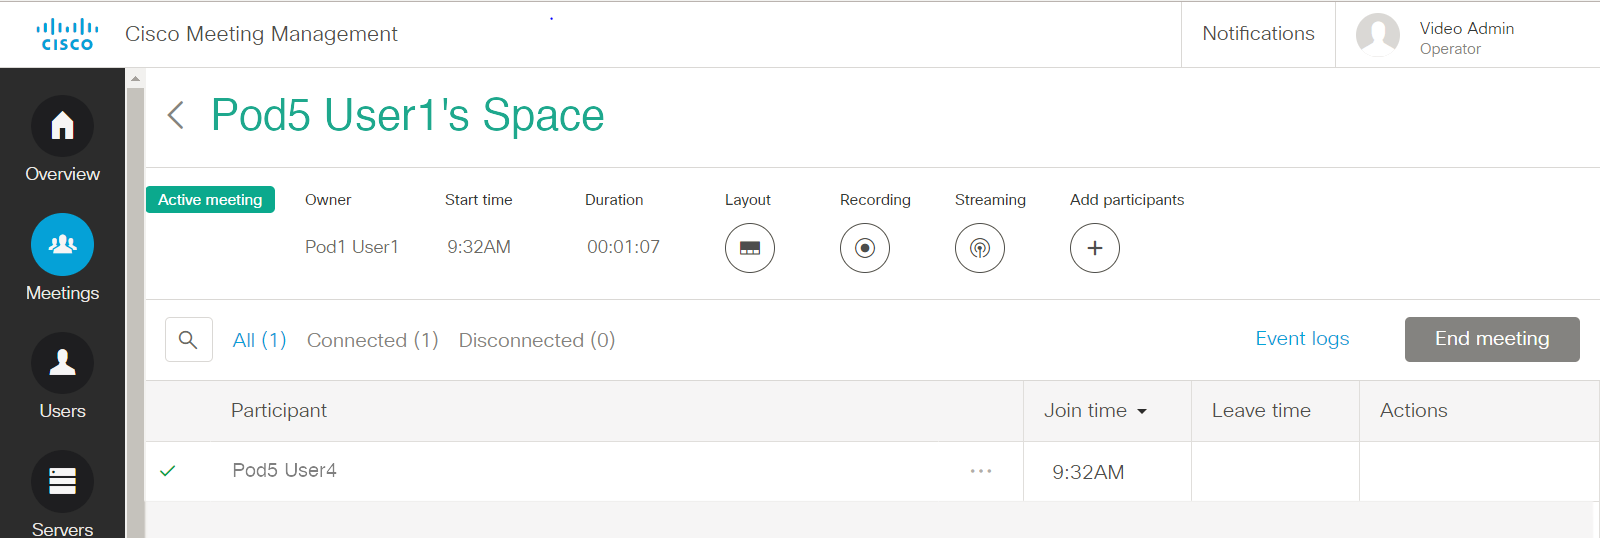Select the Disconnected (0) filter tab
1600x538 pixels.
click(x=537, y=340)
